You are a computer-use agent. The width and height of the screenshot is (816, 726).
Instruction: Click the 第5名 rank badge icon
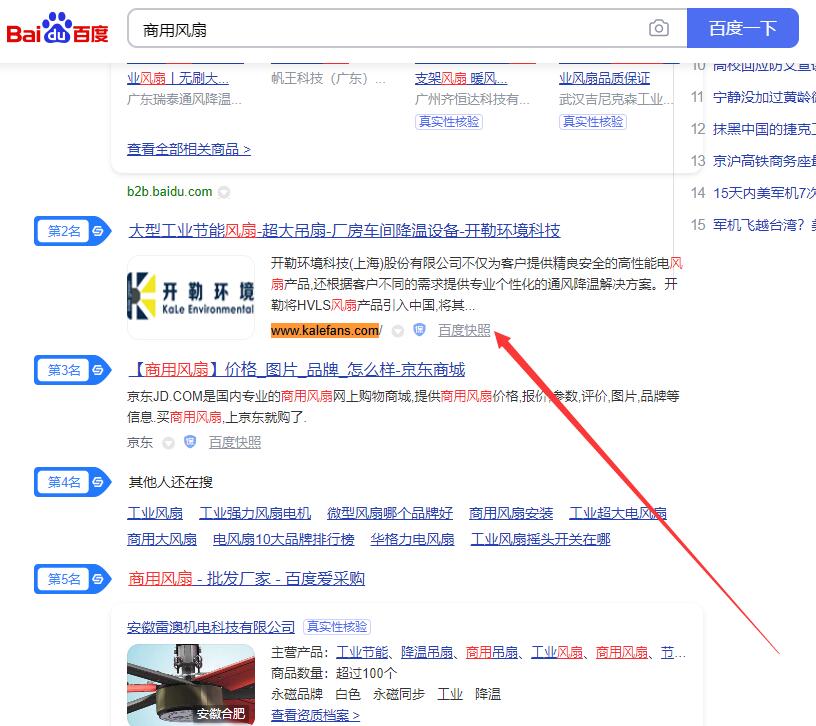(x=72, y=579)
